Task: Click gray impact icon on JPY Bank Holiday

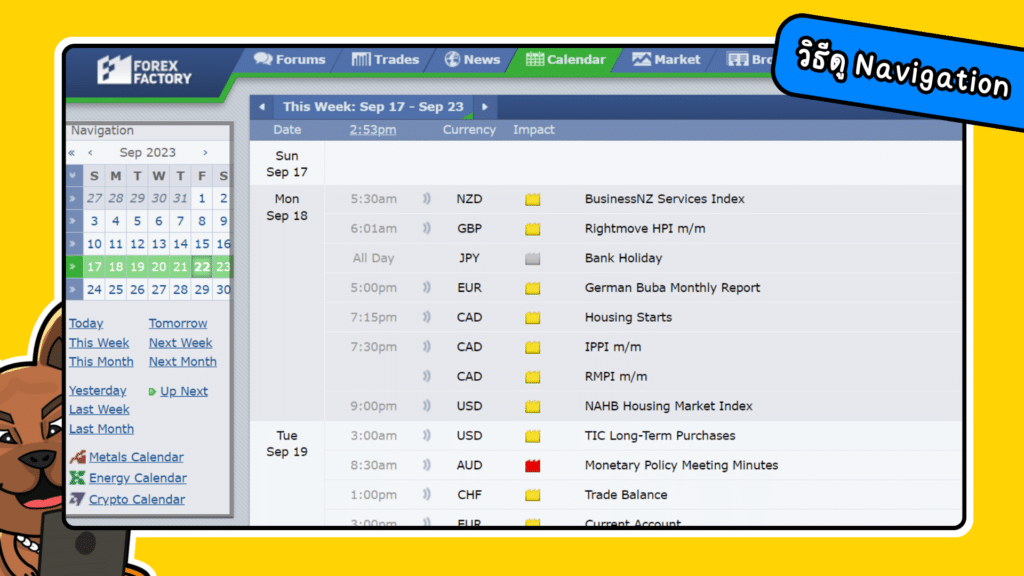Action: [x=531, y=258]
